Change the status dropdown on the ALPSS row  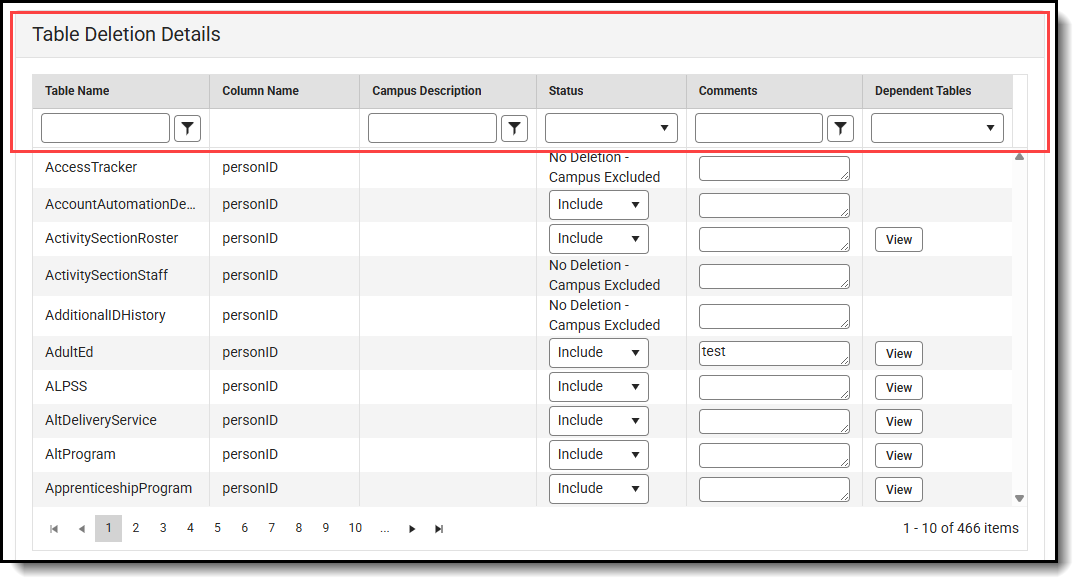coord(598,386)
